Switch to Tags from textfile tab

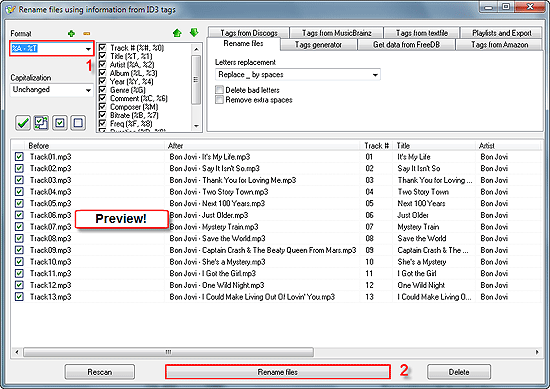[x=422, y=33]
